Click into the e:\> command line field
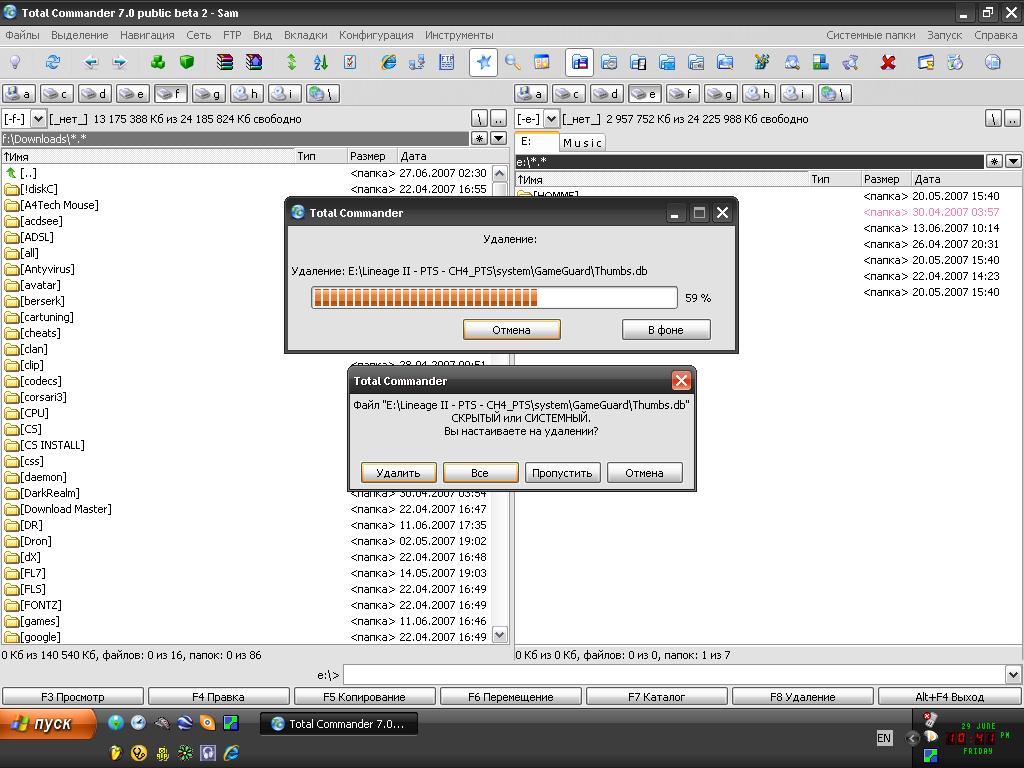The width and height of the screenshot is (1024, 768). [x=674, y=675]
